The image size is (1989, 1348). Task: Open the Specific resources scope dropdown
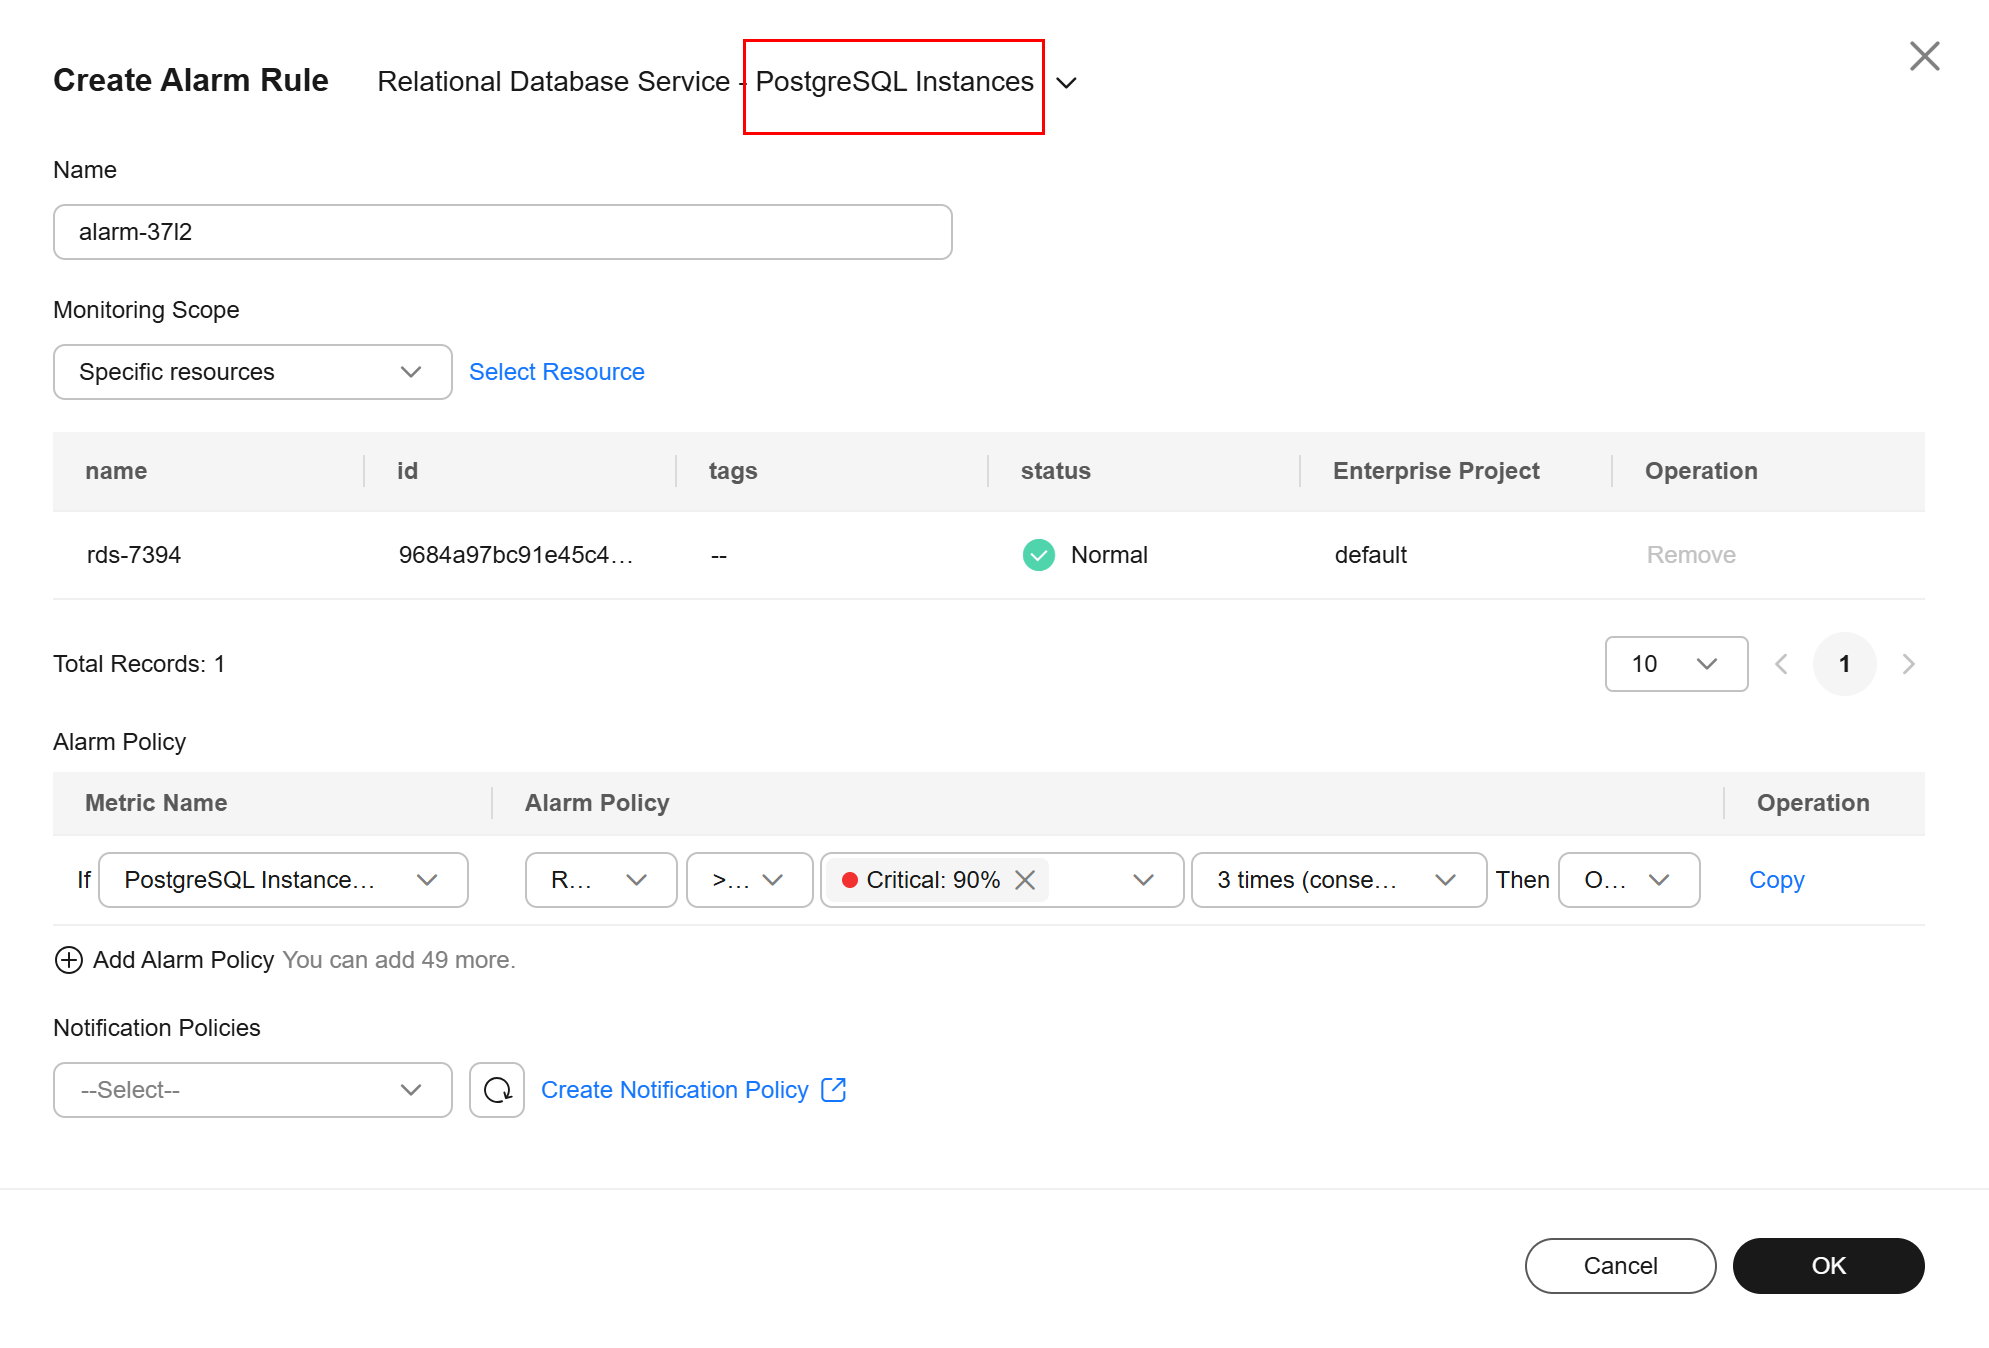pyautogui.click(x=253, y=372)
